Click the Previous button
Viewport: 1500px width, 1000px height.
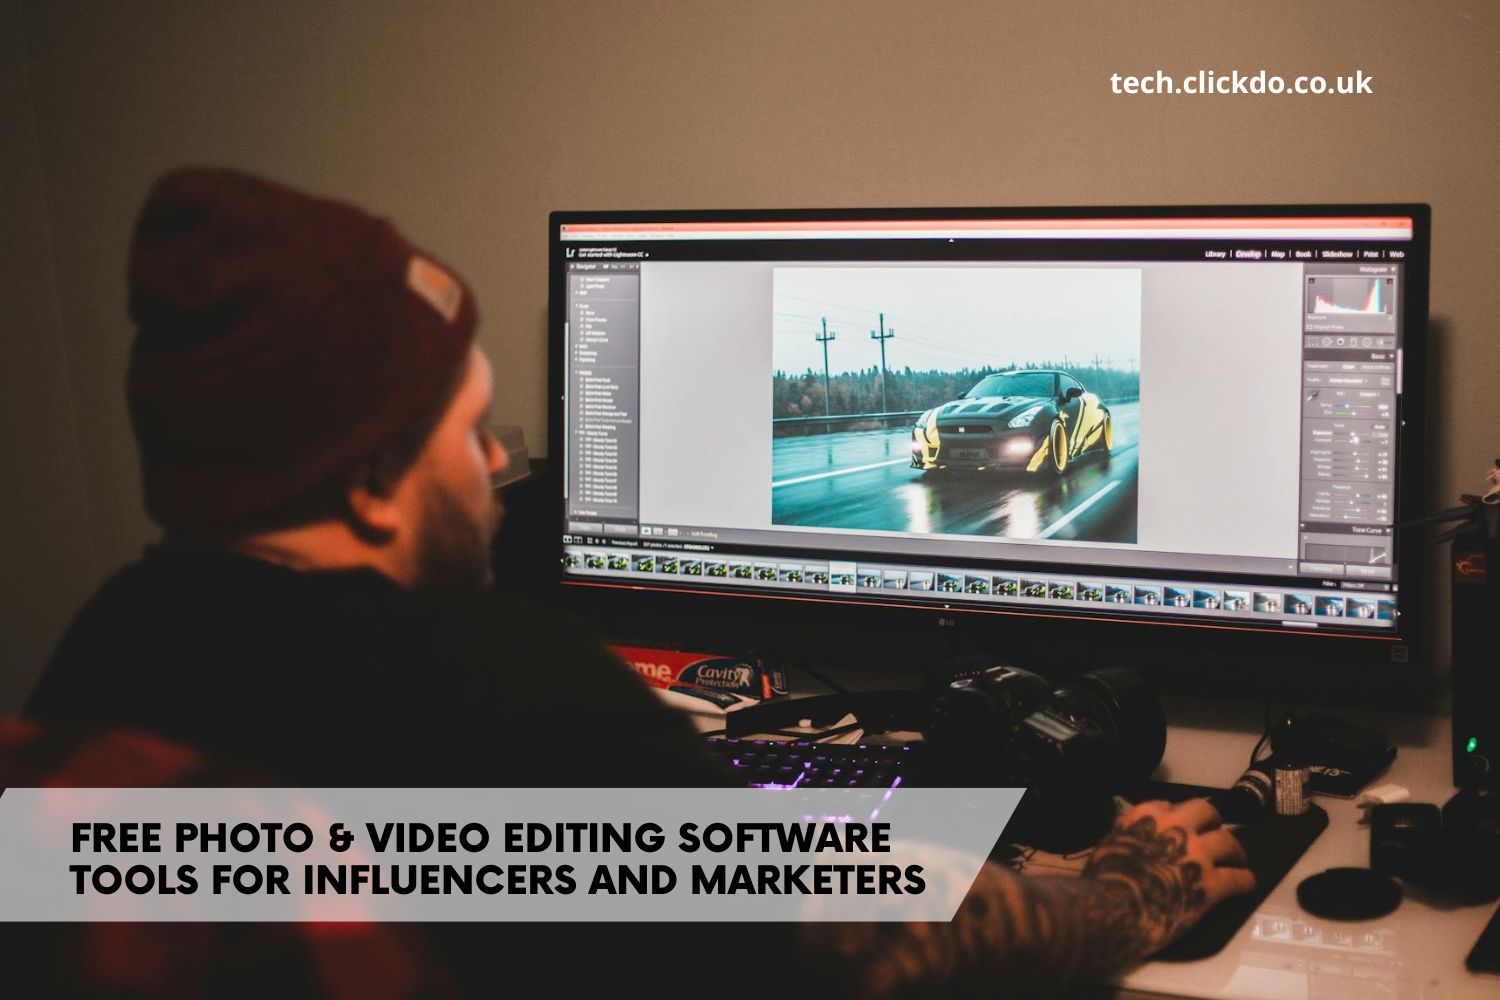click(x=1322, y=569)
